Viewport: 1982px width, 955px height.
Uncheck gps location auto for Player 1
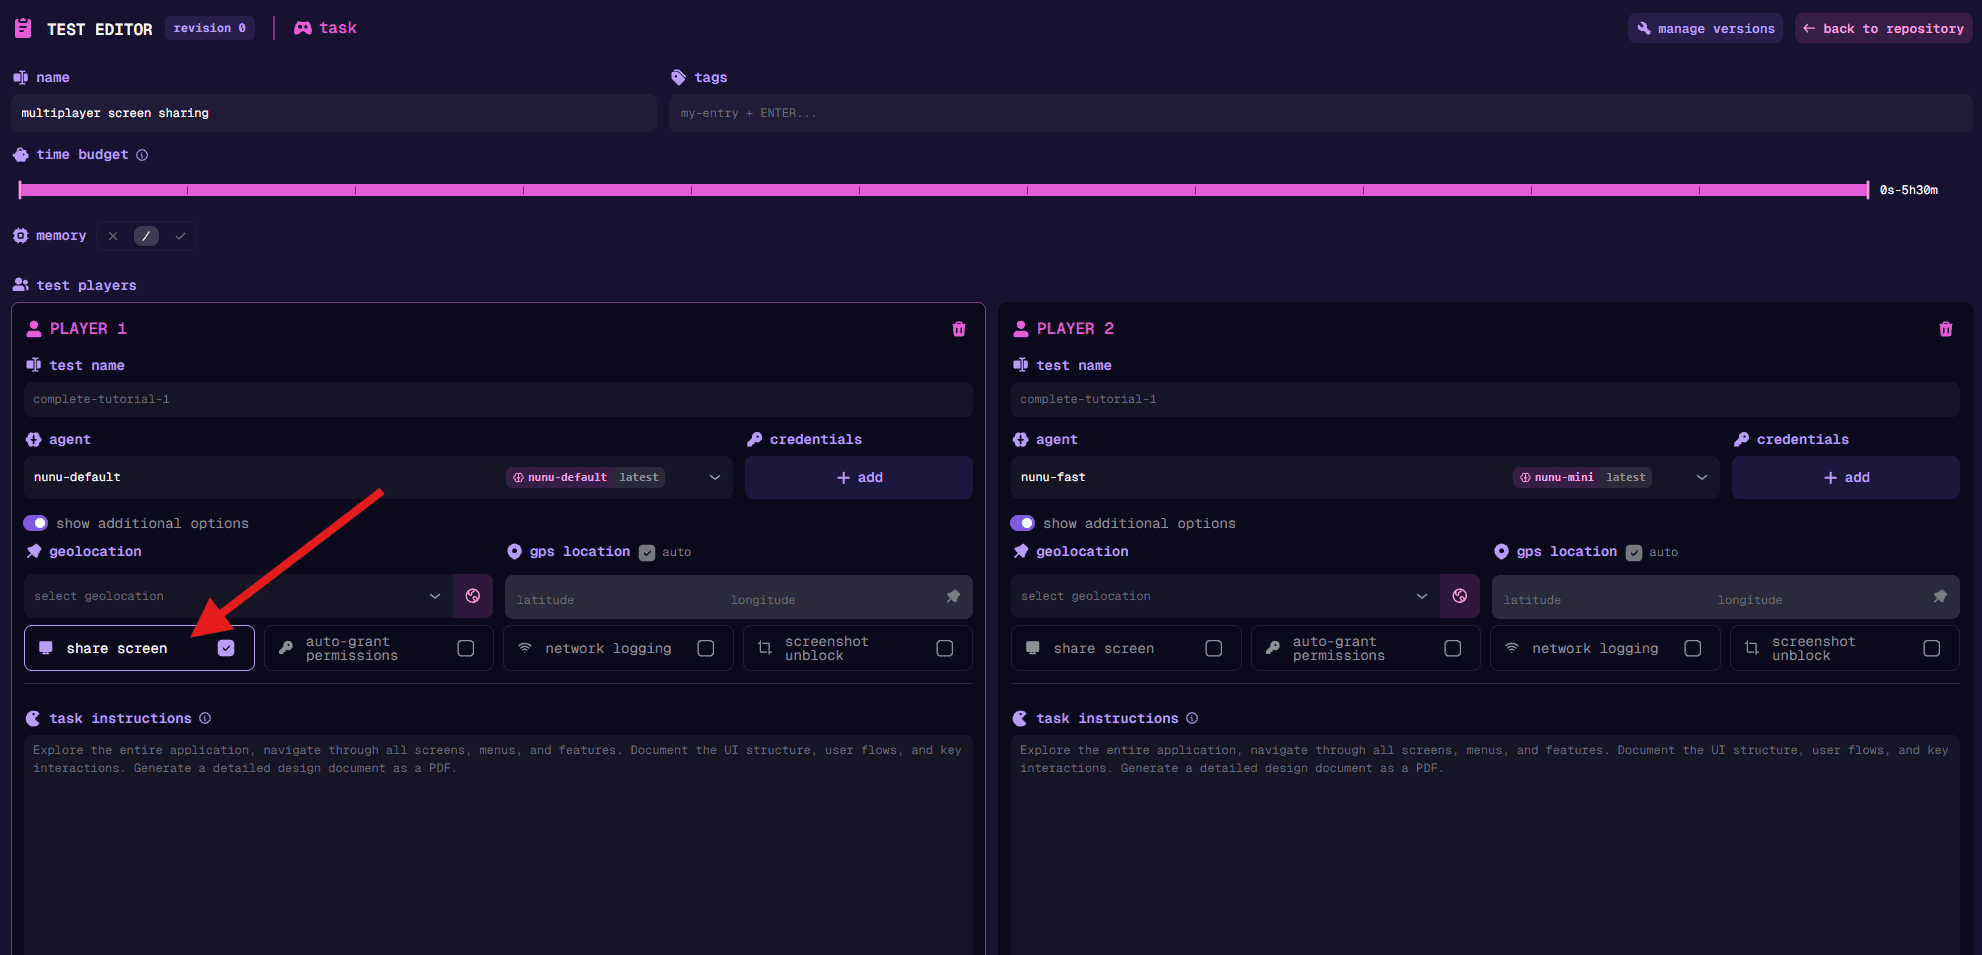(647, 553)
